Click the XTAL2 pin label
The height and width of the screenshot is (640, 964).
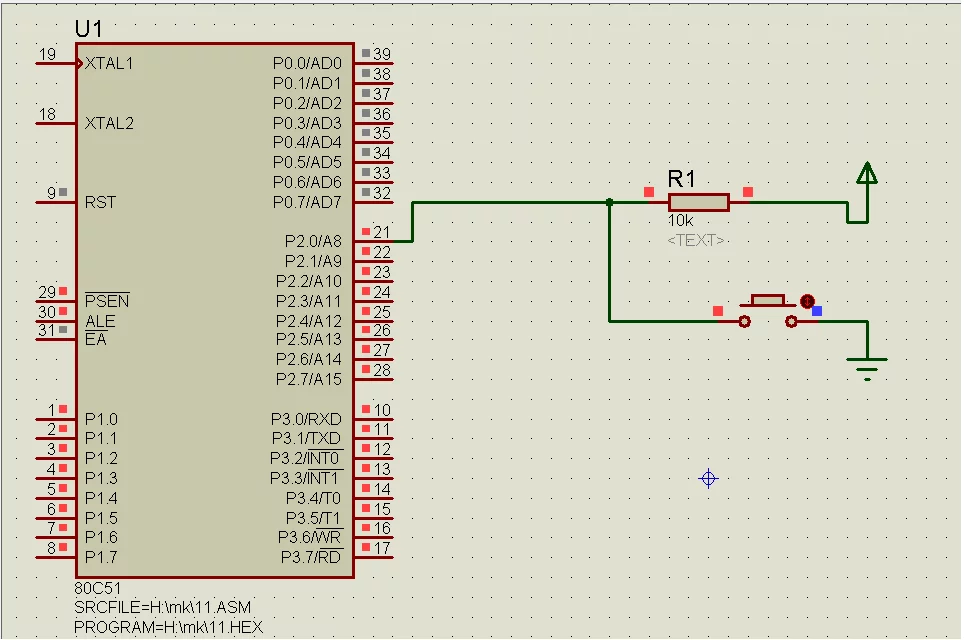[109, 123]
